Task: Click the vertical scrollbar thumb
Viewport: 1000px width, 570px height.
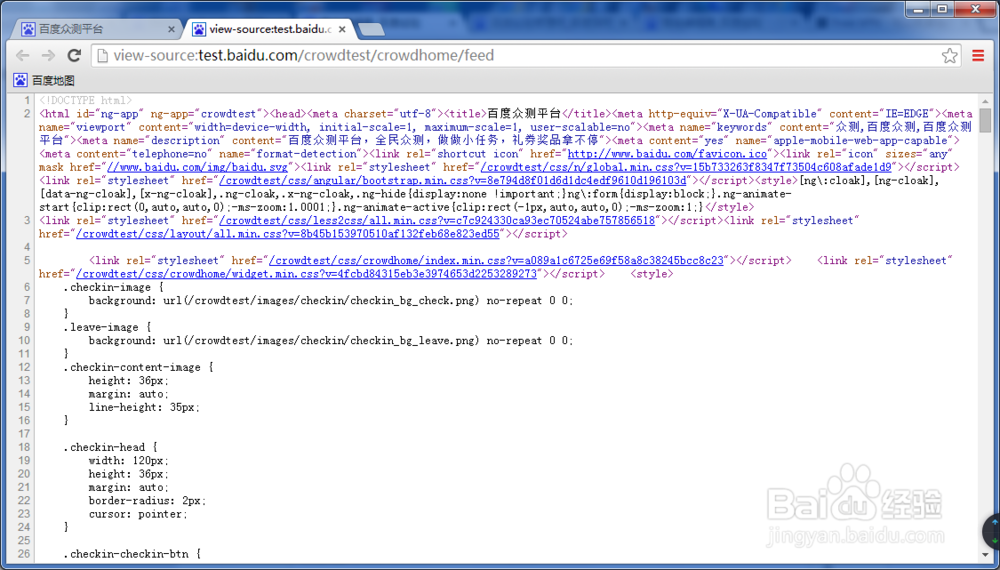Action: coord(985,120)
